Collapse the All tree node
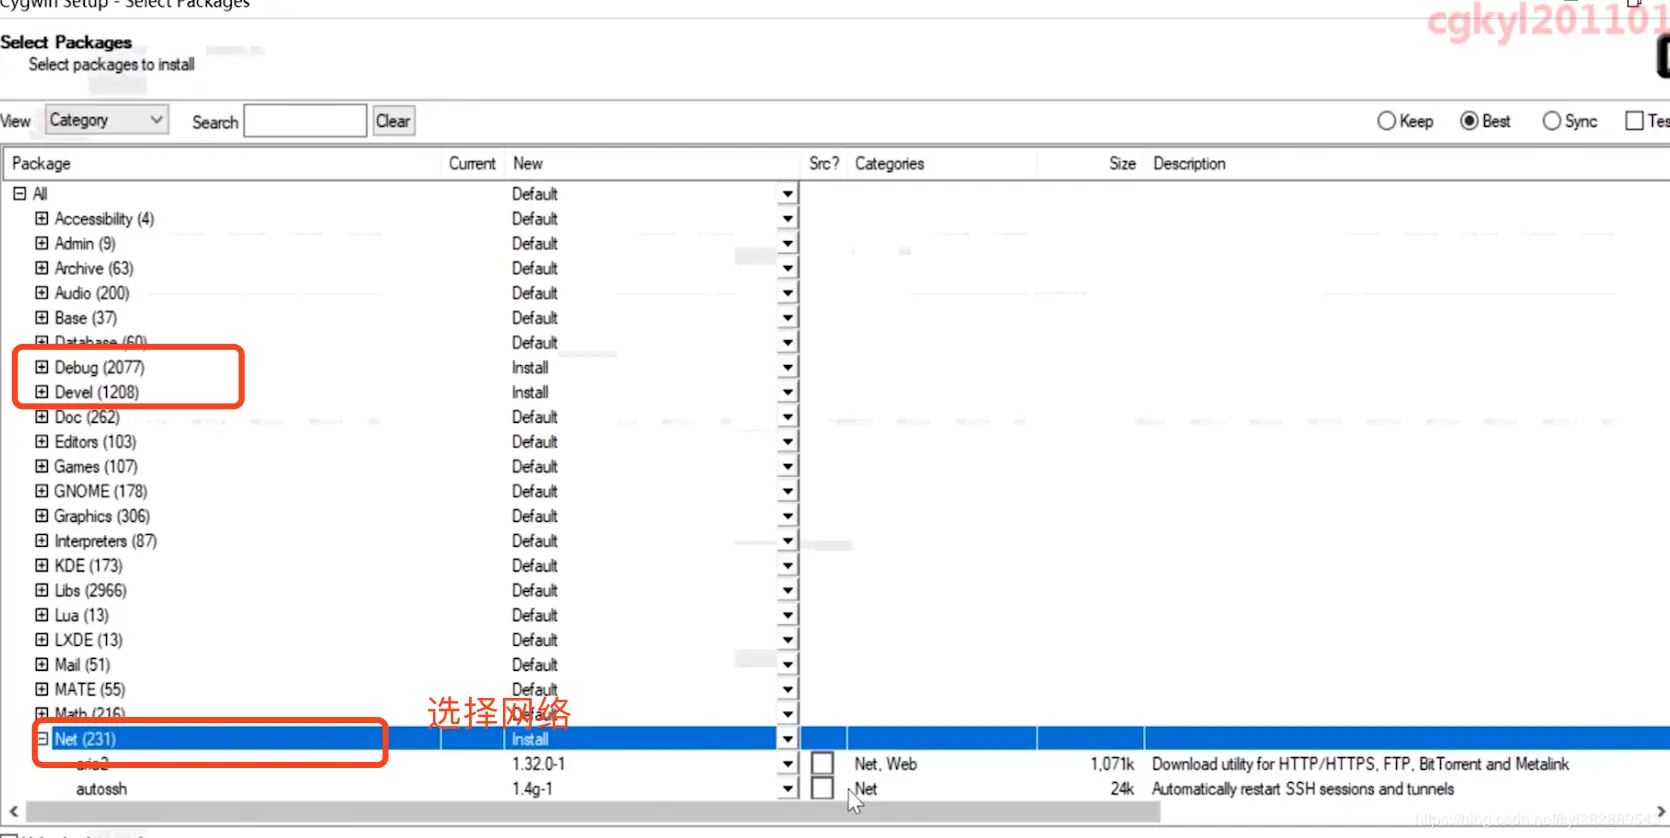 coord(19,194)
